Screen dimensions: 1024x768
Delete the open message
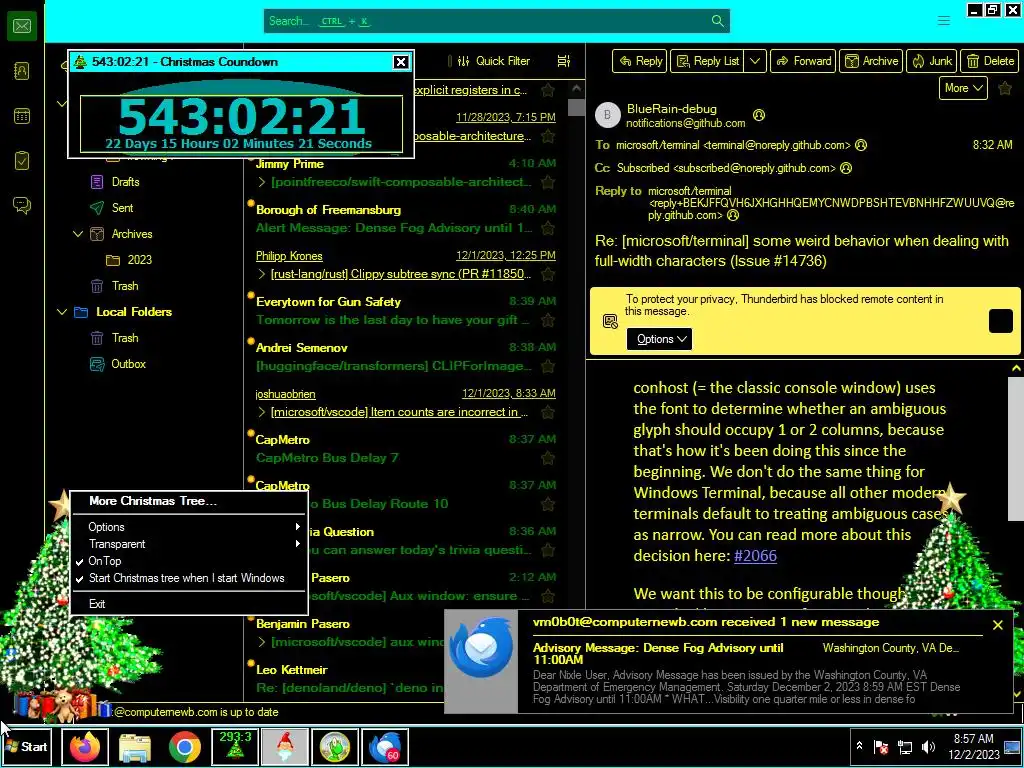coord(990,61)
